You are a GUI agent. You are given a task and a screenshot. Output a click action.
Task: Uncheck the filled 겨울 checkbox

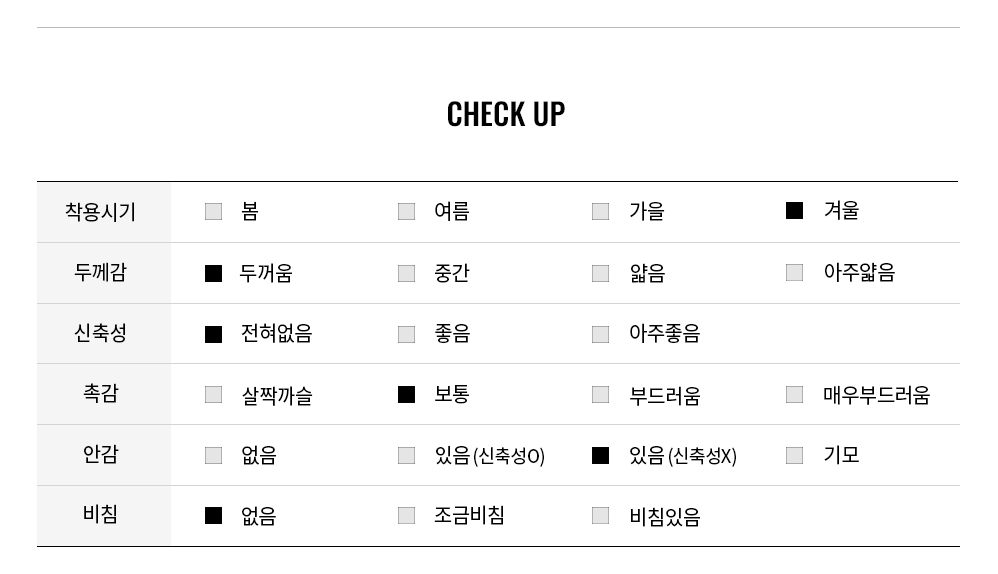tap(794, 210)
